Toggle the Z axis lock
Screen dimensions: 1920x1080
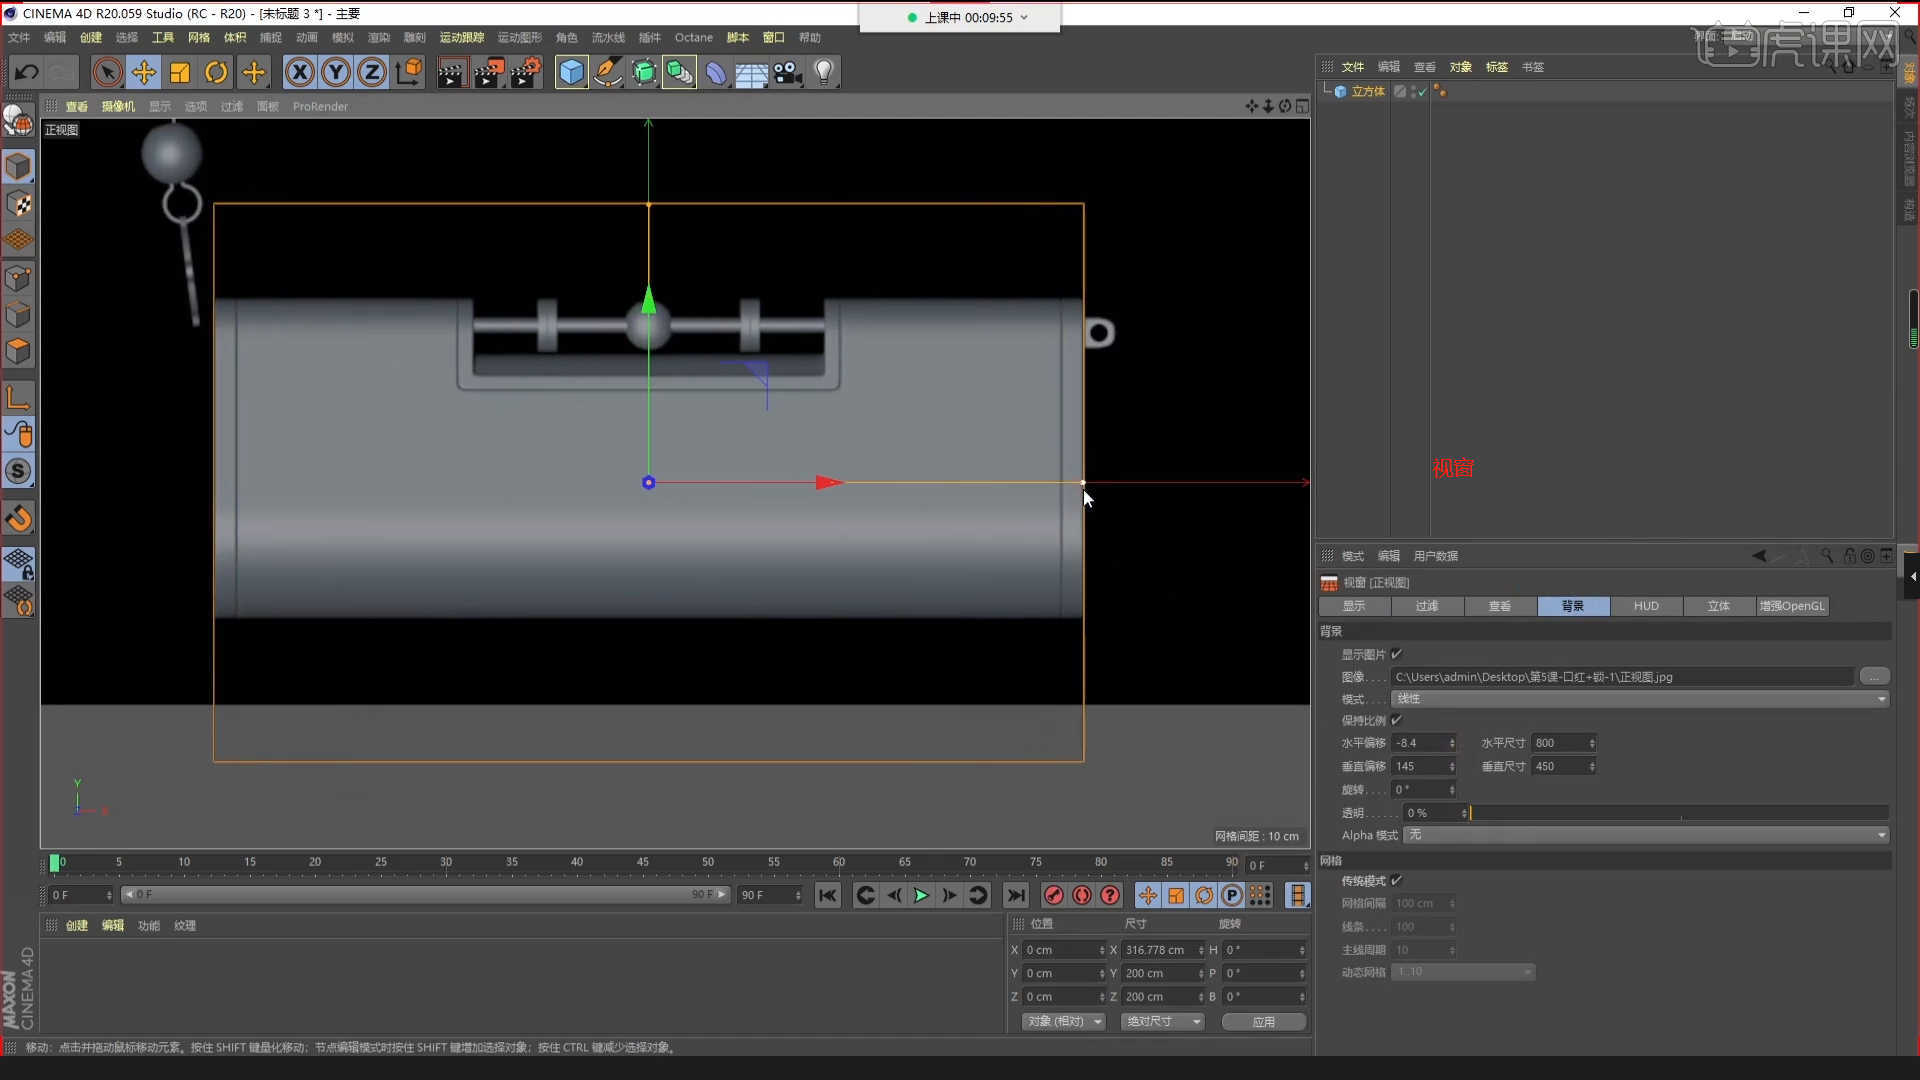click(372, 72)
